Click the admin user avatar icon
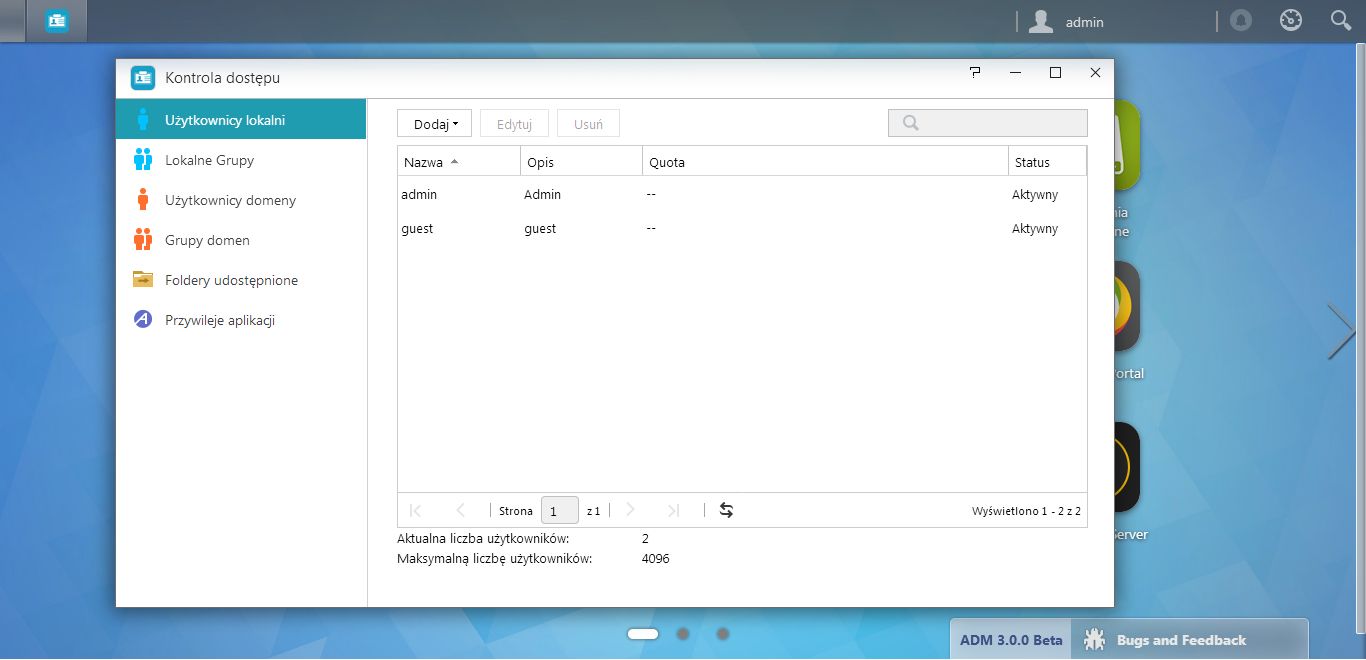Viewport: 1366px width, 660px height. tap(1041, 21)
